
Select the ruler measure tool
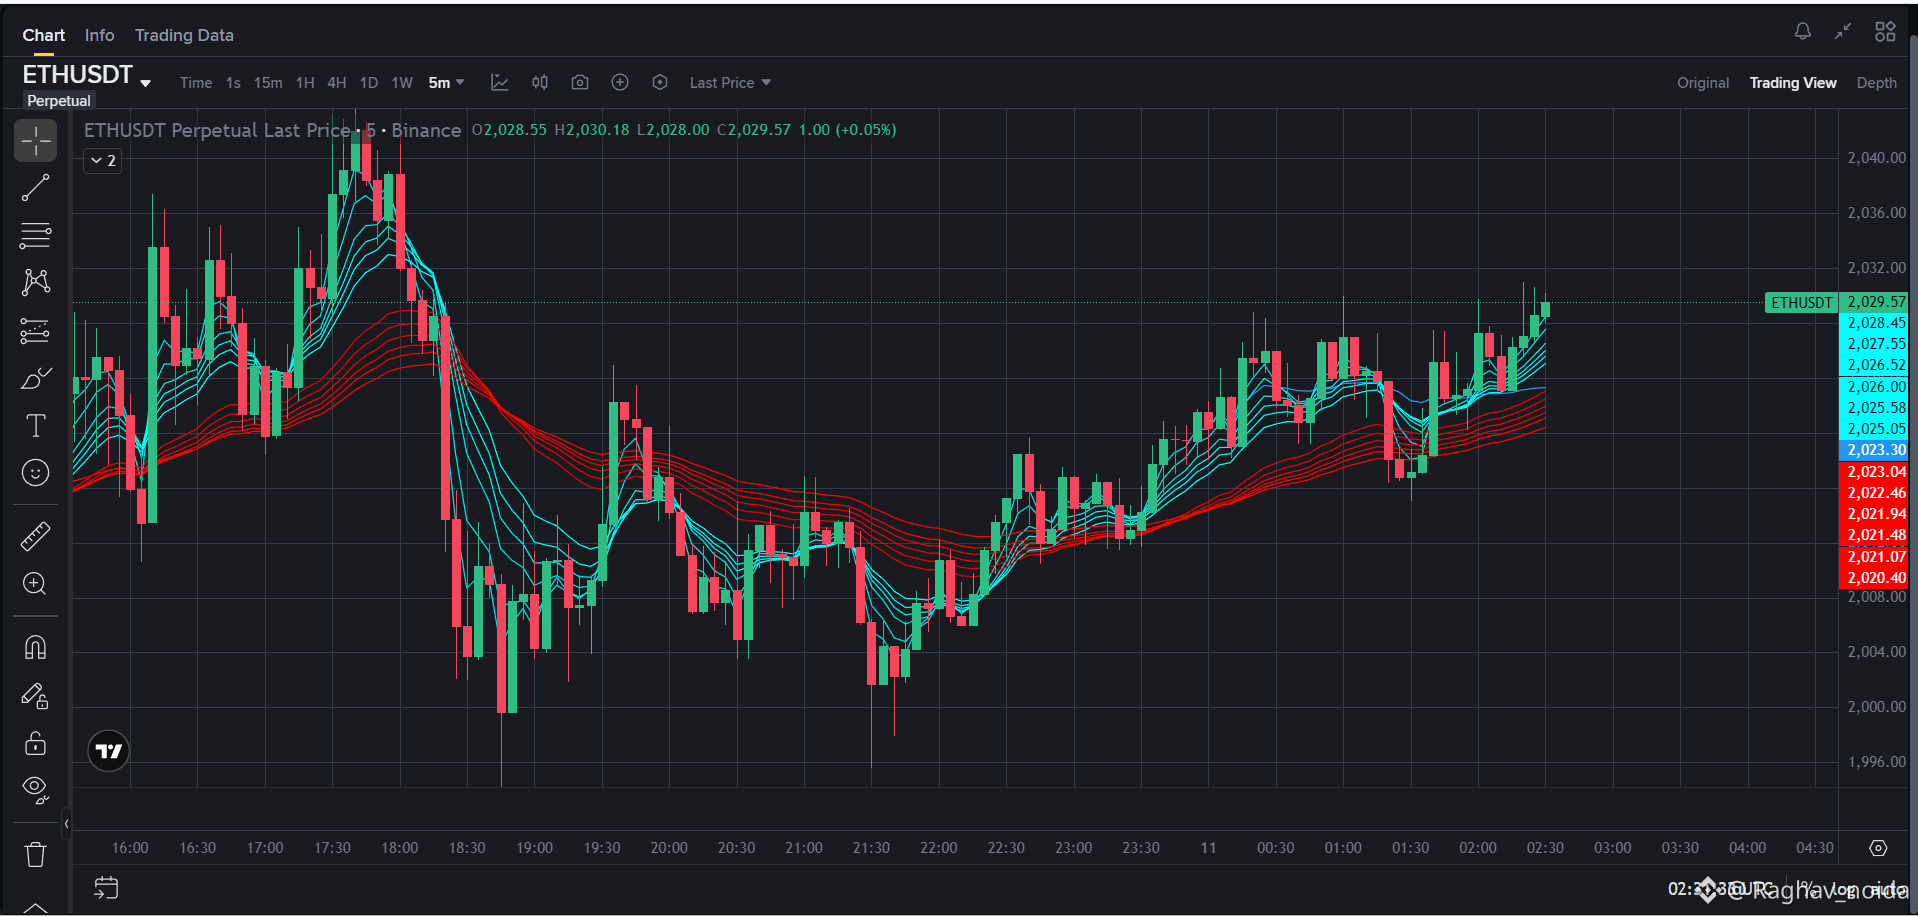pos(35,537)
